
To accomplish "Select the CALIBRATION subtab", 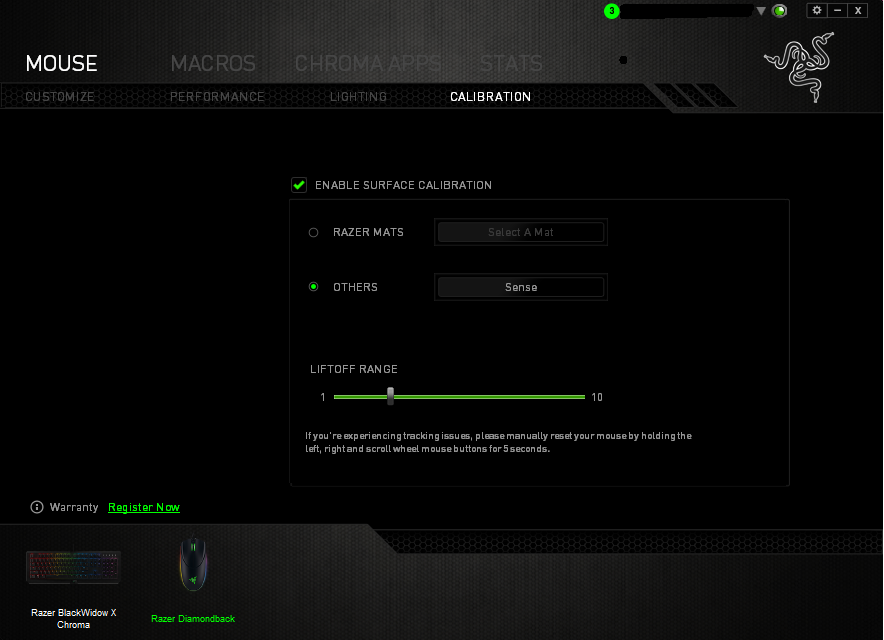I will [490, 96].
